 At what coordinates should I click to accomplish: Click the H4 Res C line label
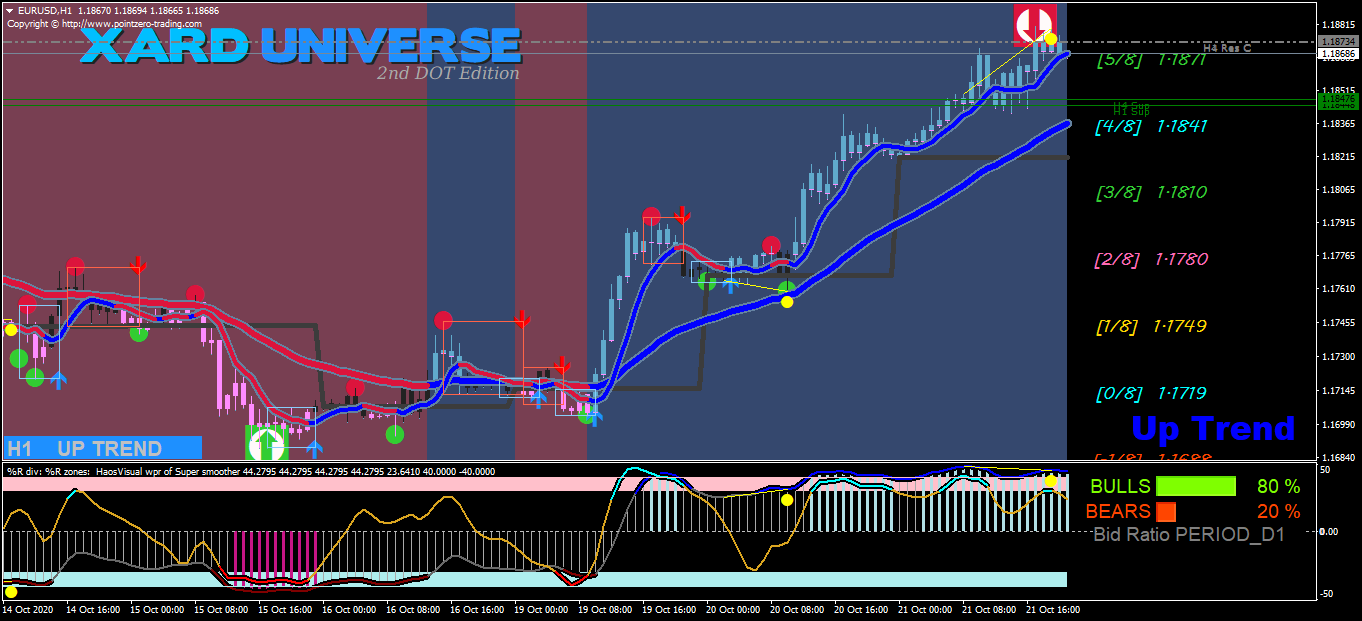coord(1227,47)
